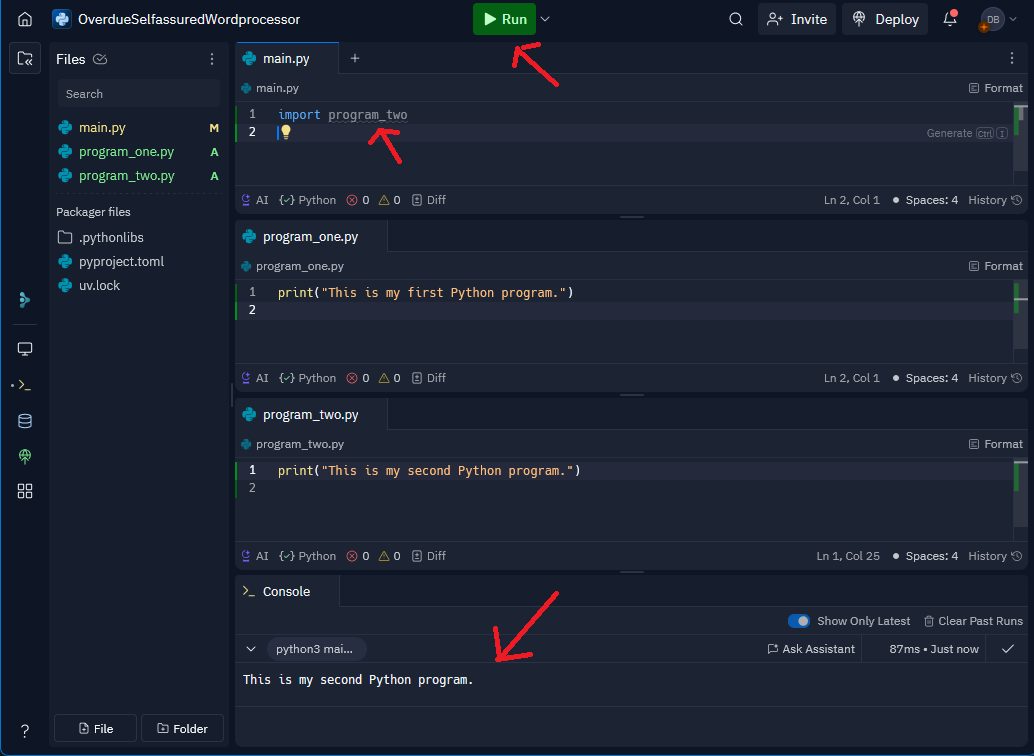Screen dimensions: 1034x756
Task: Create a new Folder button
Action: click(183, 728)
